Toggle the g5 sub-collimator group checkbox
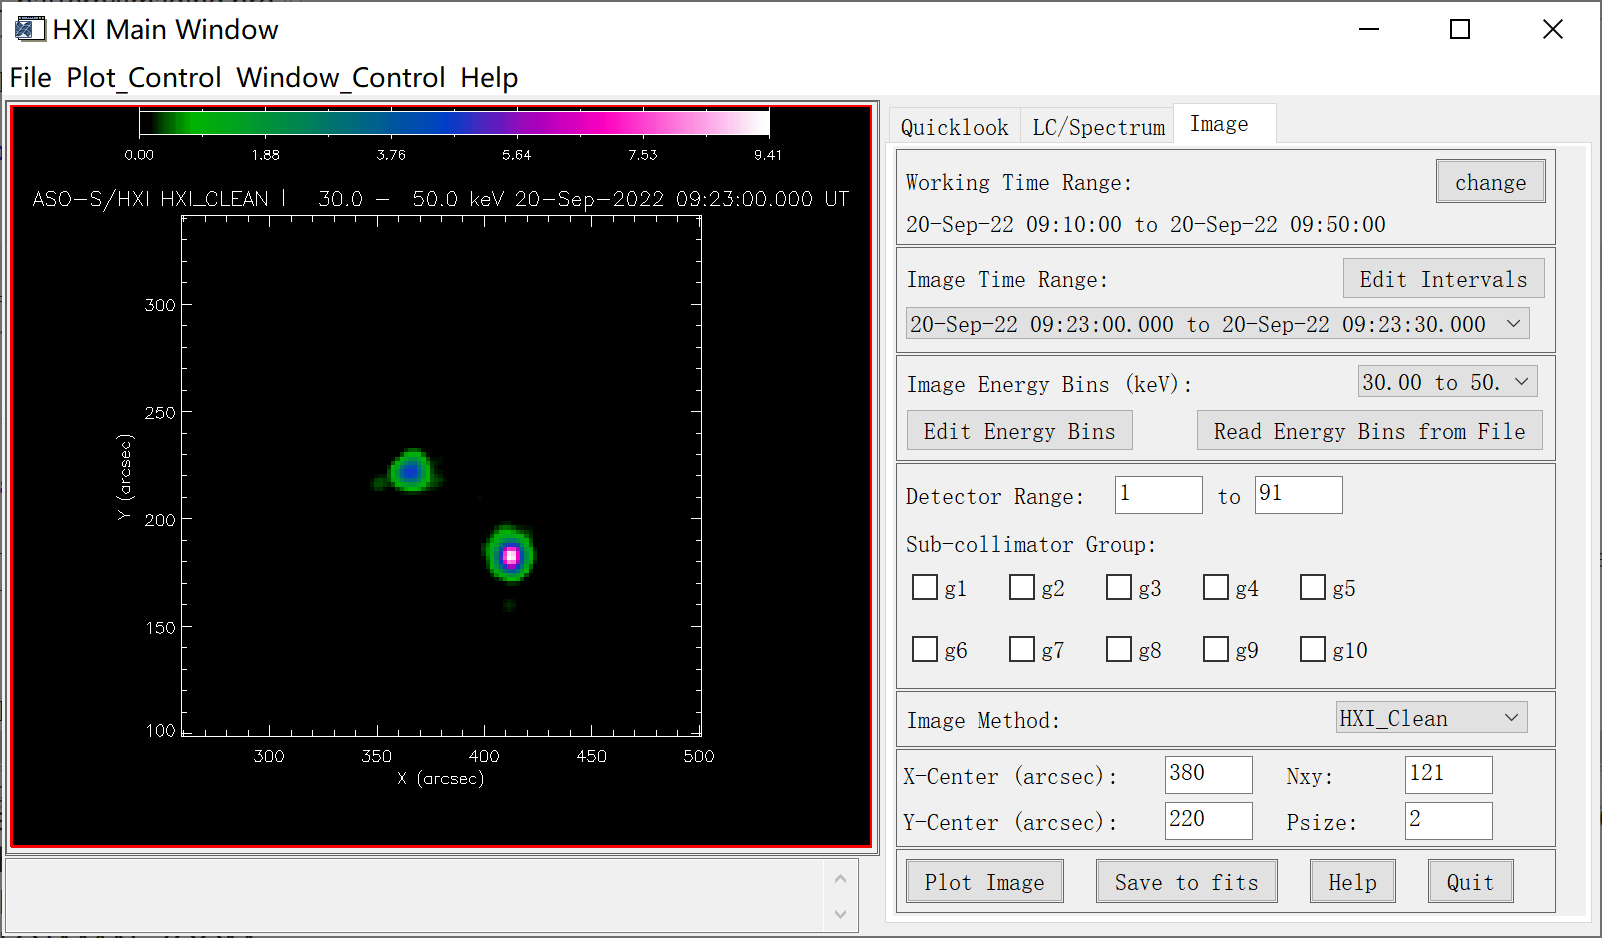 (1313, 587)
